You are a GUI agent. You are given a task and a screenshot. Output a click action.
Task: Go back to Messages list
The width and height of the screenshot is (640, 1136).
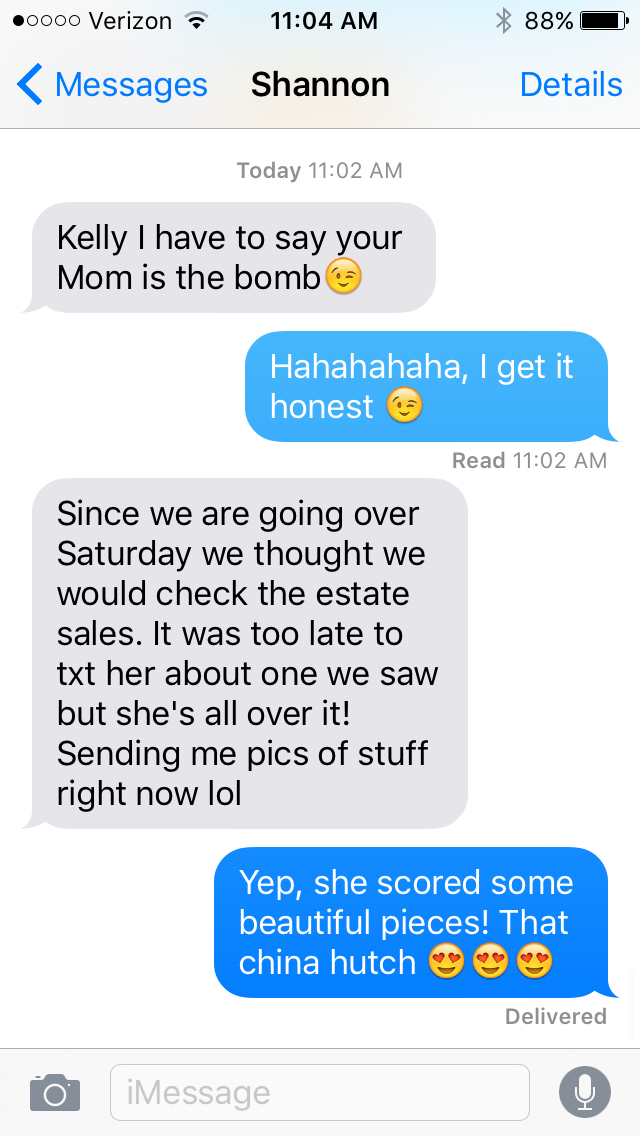[112, 85]
